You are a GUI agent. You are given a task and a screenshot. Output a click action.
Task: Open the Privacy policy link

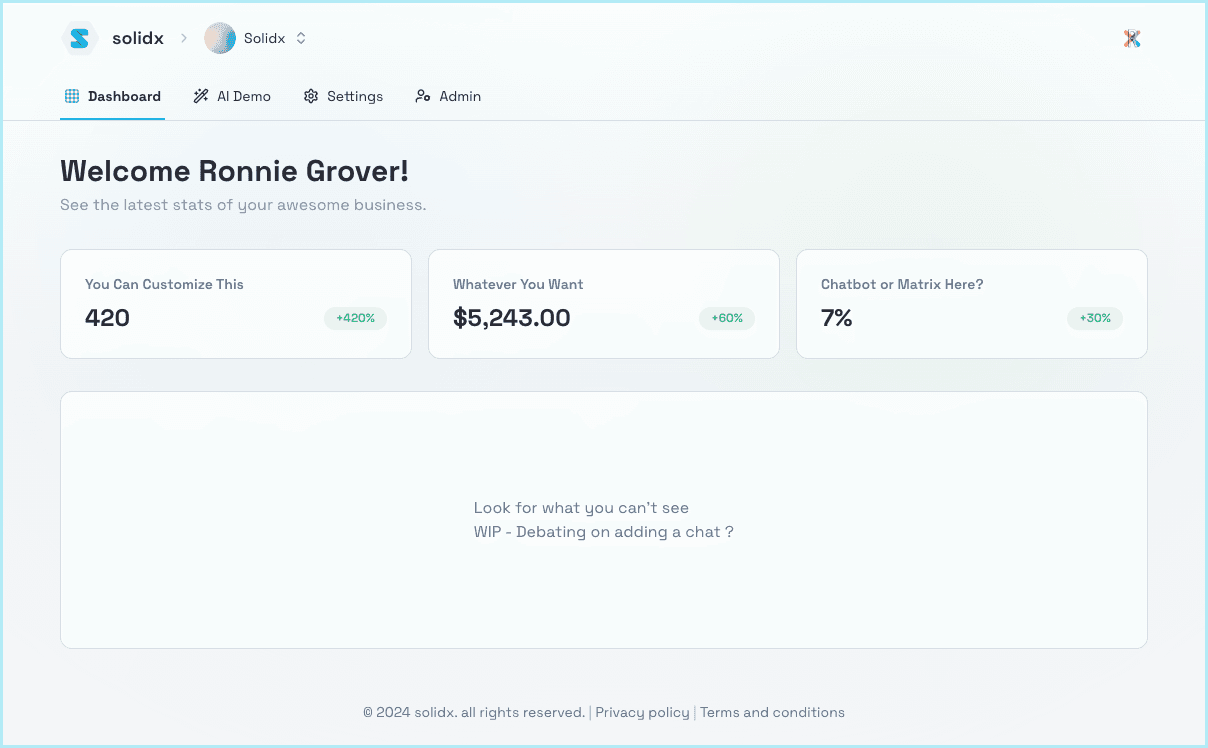642,713
